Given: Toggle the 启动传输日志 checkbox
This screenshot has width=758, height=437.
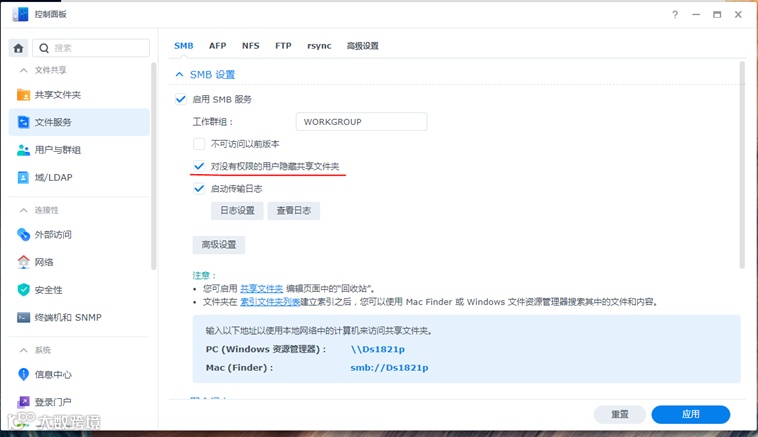Looking at the screenshot, I should click(199, 188).
